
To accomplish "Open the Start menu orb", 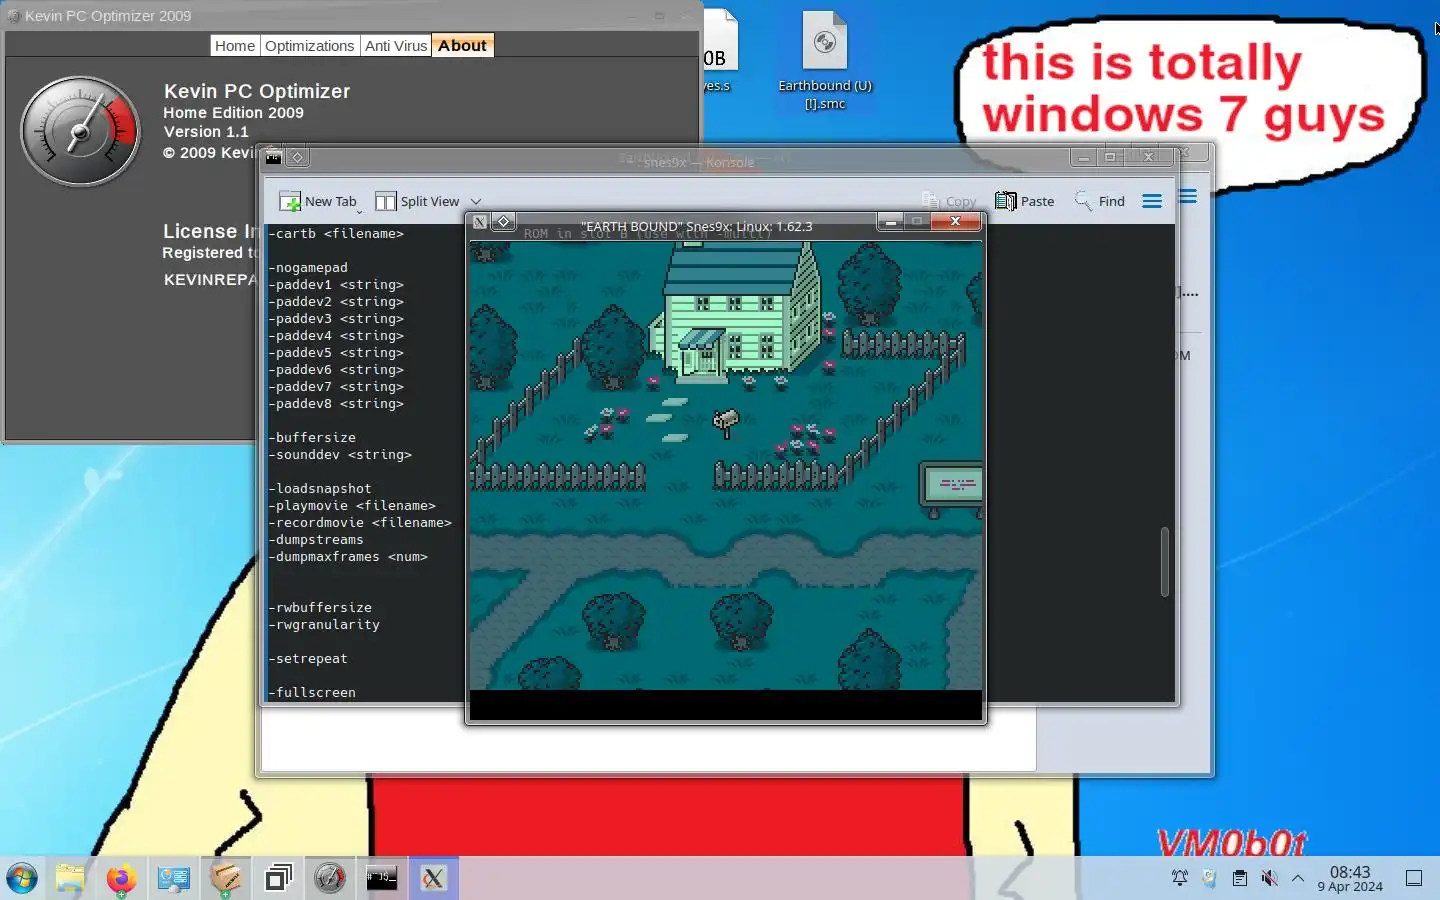I will 22,878.
